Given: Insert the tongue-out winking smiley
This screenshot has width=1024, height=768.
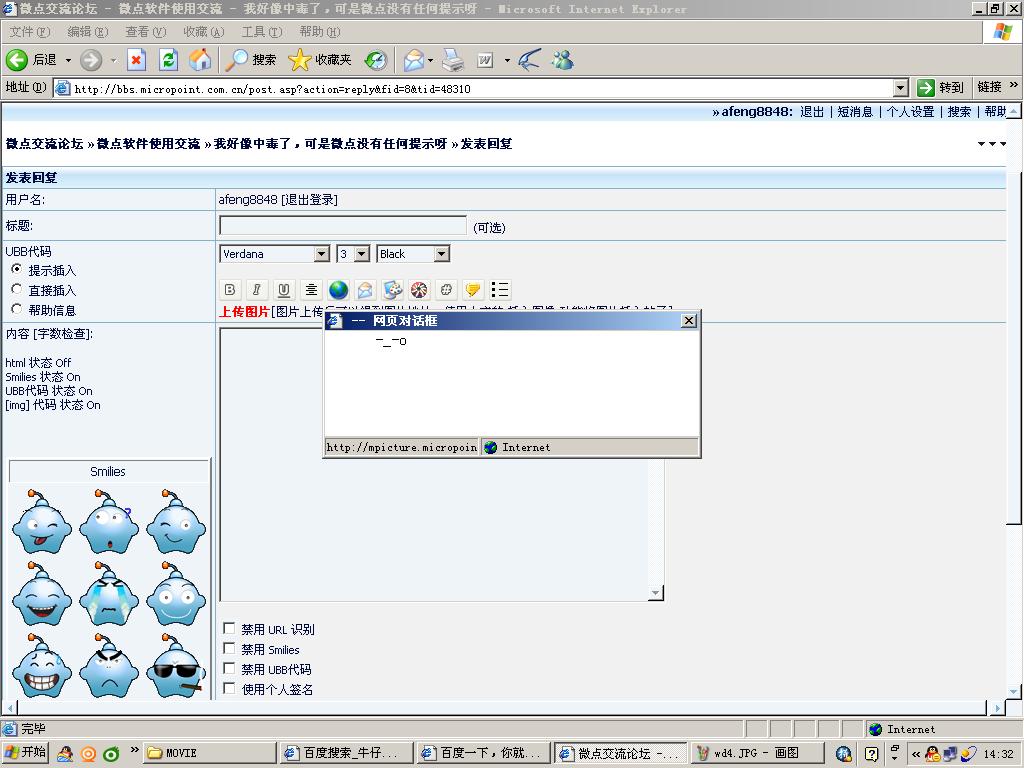Looking at the screenshot, I should pyautogui.click(x=42, y=522).
